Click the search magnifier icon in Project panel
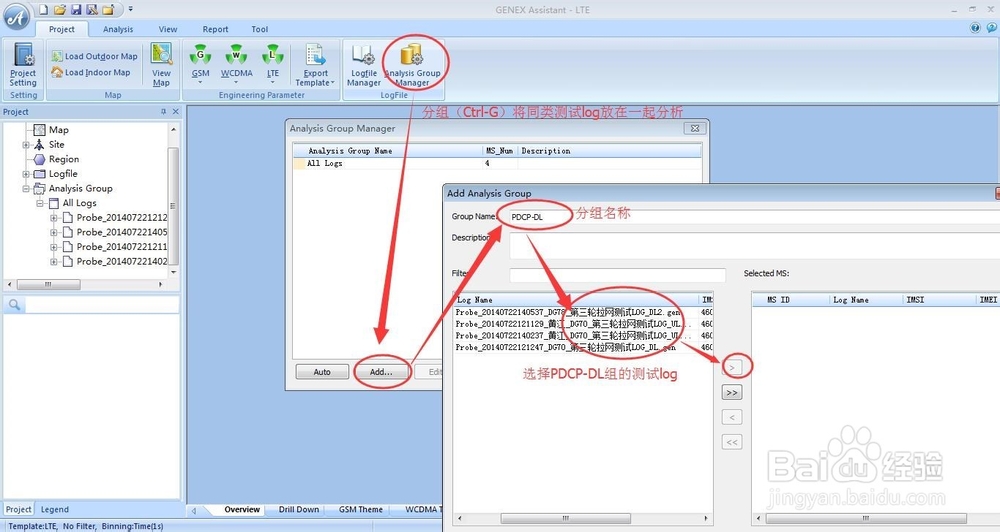This screenshot has height=532, width=1000. pyautogui.click(x=14, y=305)
